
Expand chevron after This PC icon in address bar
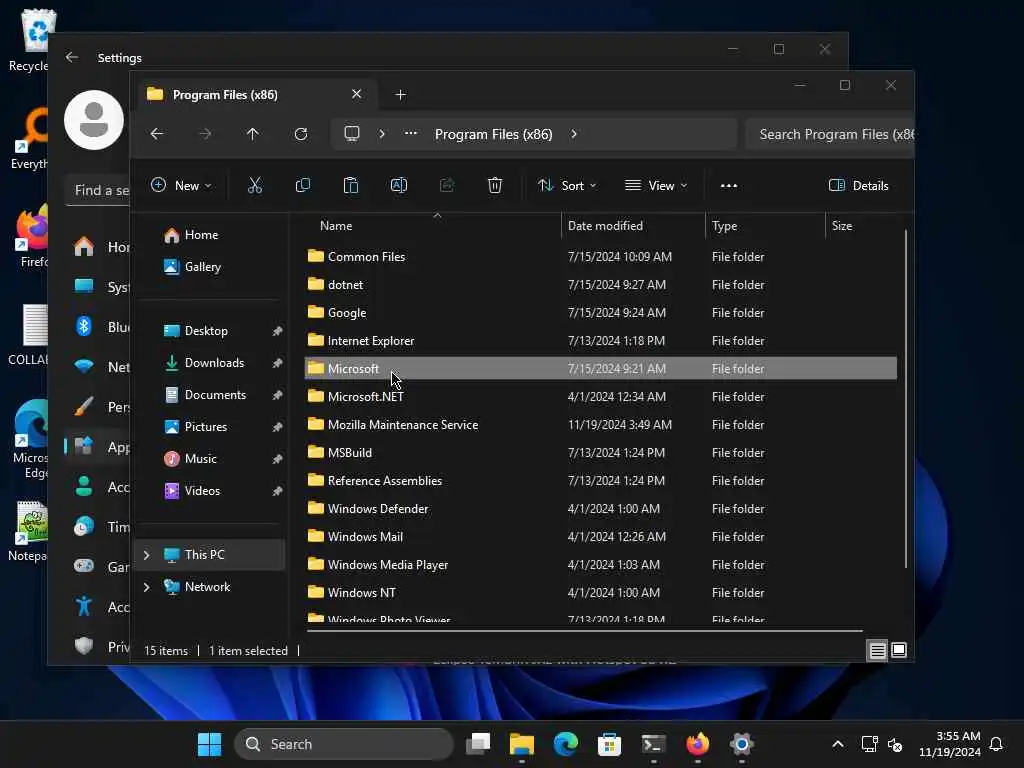coord(382,134)
